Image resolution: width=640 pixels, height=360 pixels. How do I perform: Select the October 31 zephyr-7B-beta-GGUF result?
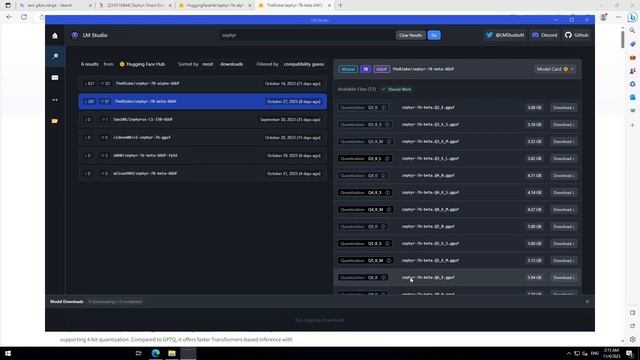pos(203,173)
